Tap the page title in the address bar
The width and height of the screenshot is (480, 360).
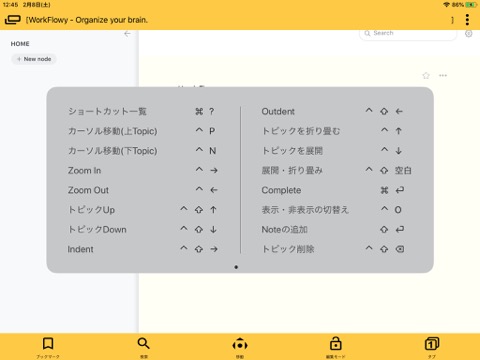(x=87, y=20)
